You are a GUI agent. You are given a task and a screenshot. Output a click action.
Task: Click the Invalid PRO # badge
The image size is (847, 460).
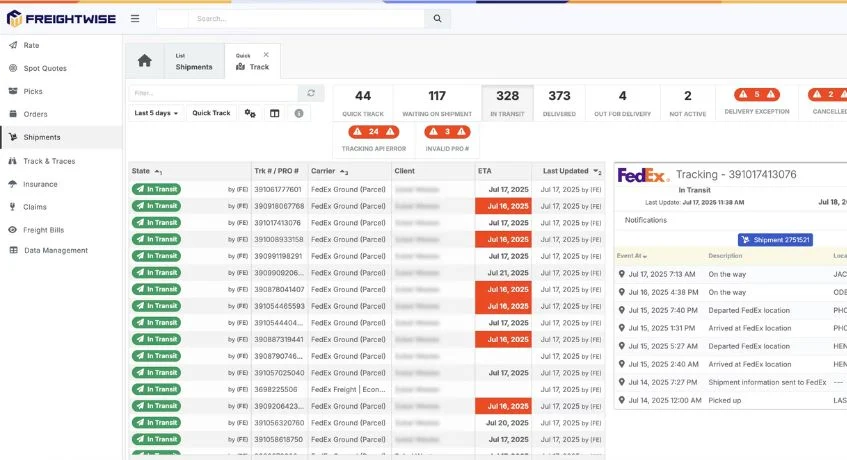447,132
